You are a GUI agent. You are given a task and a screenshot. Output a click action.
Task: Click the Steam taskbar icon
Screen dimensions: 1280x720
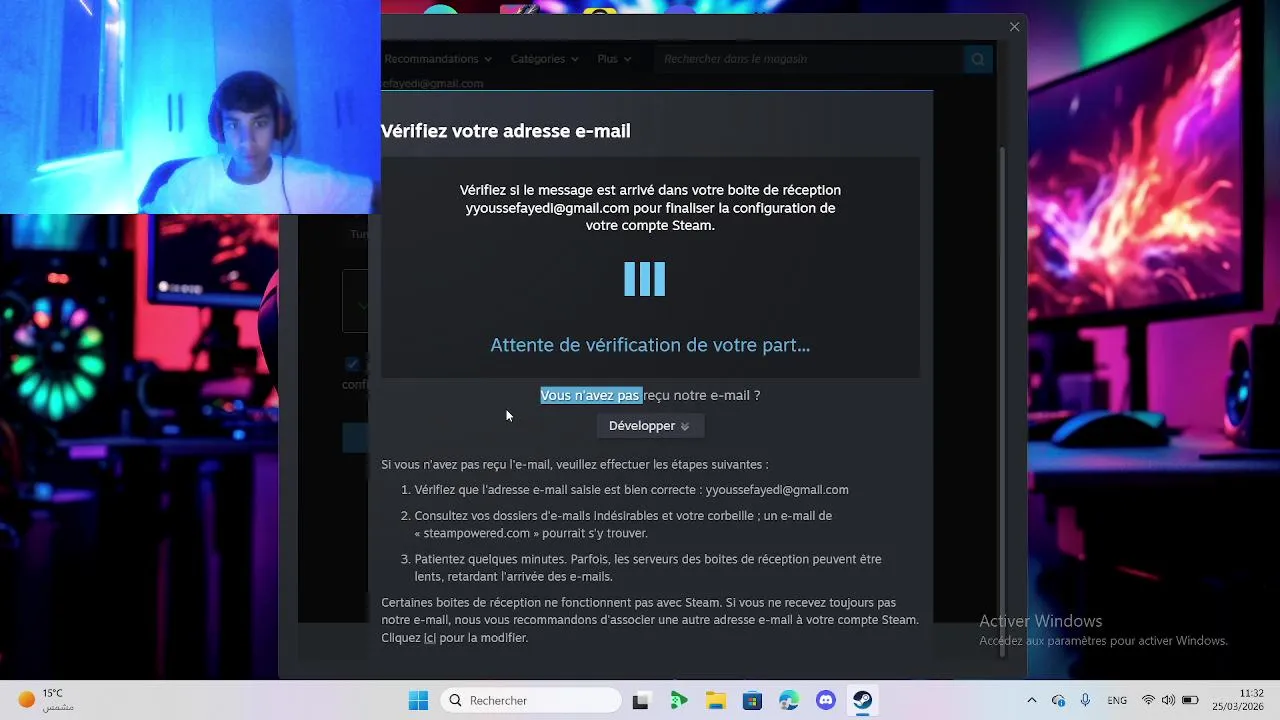point(863,700)
